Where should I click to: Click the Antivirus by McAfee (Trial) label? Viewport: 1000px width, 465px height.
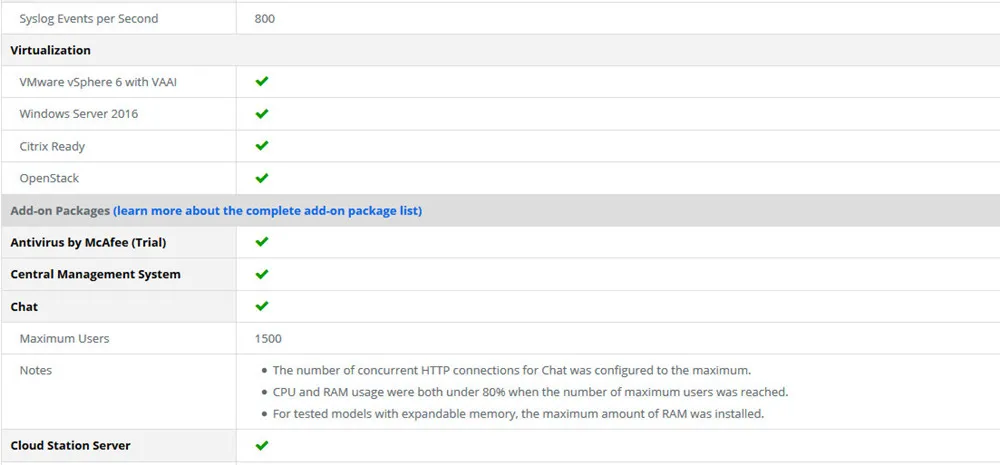click(89, 242)
